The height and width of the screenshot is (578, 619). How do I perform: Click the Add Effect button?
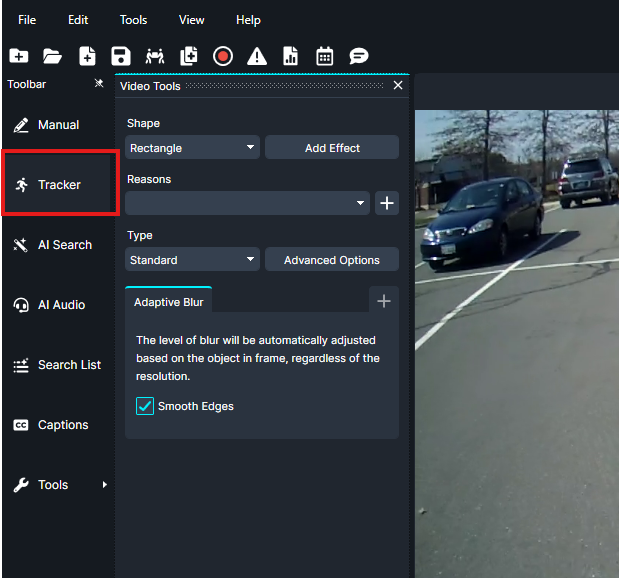click(x=332, y=148)
